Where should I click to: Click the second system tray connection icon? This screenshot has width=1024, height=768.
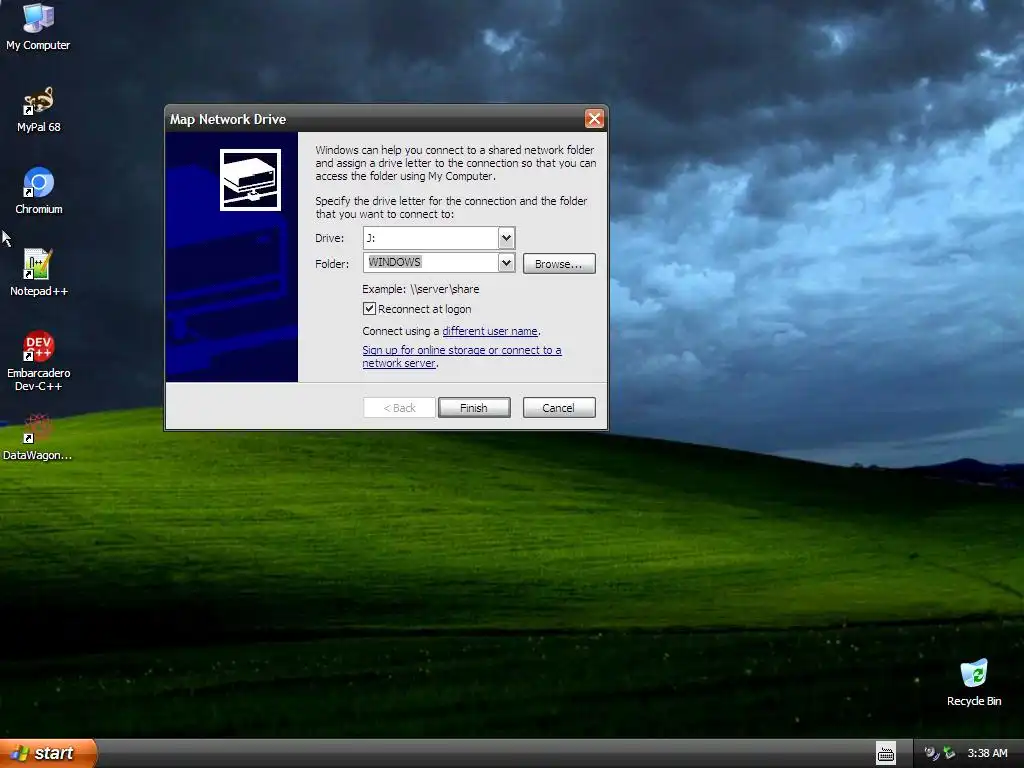[x=949, y=753]
